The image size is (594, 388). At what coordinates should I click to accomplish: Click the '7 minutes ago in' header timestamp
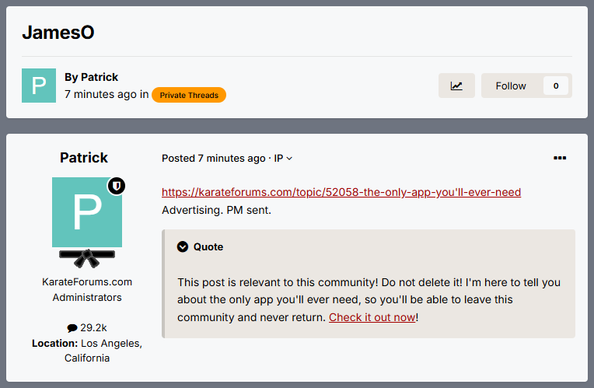coord(106,94)
